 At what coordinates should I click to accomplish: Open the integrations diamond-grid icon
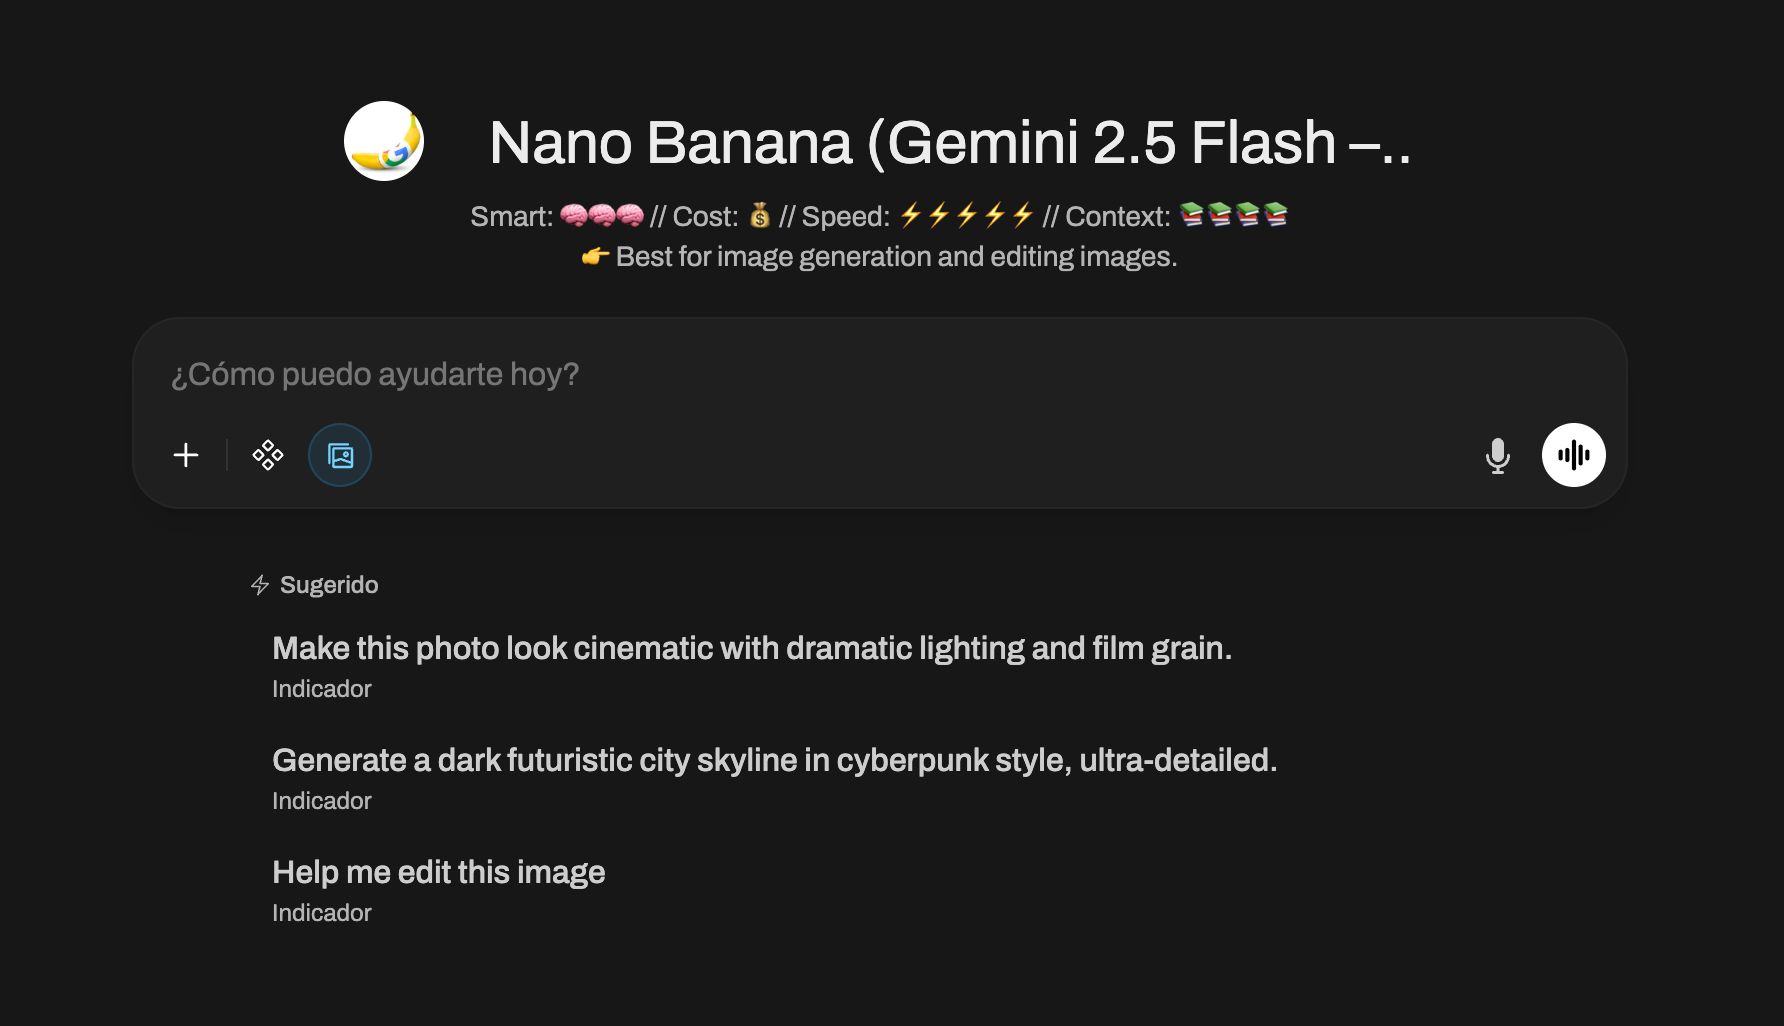(268, 456)
